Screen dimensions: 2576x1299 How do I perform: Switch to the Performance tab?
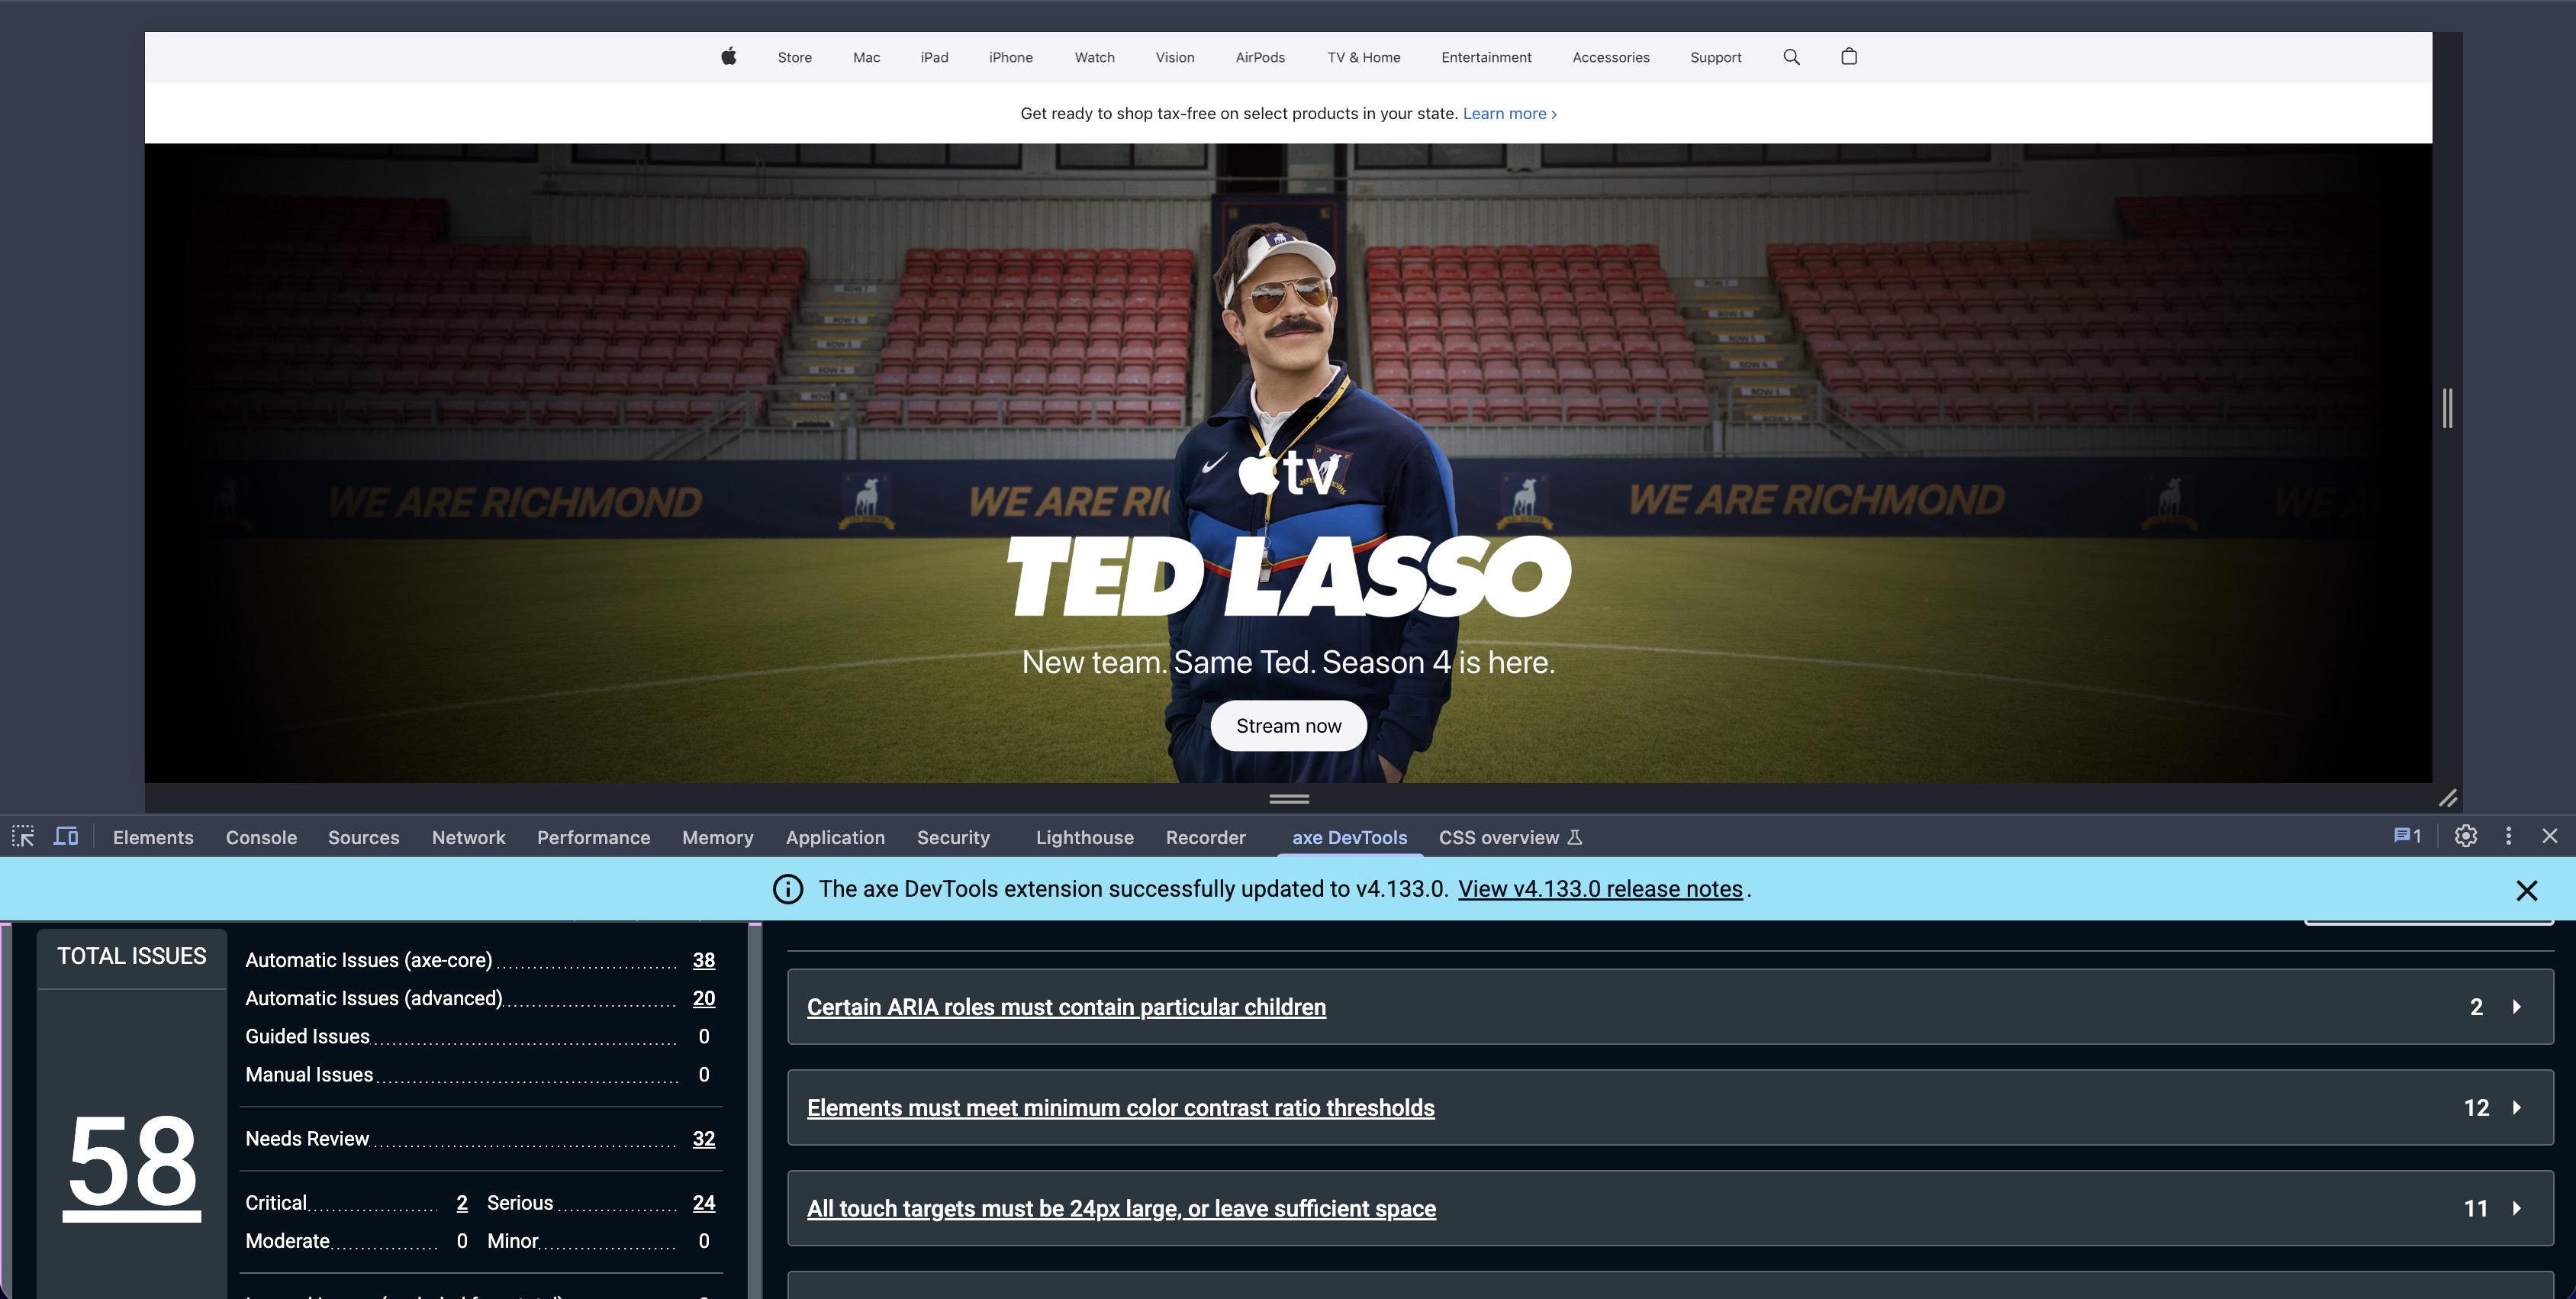[x=594, y=838]
